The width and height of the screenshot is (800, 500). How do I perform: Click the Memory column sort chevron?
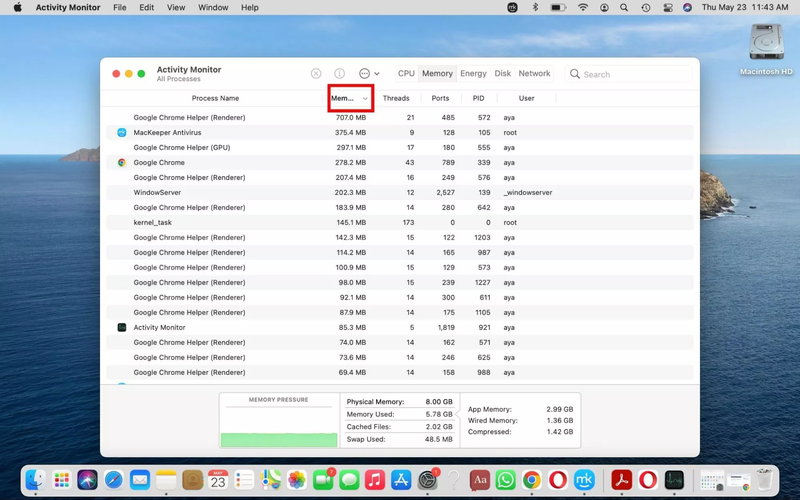365,98
